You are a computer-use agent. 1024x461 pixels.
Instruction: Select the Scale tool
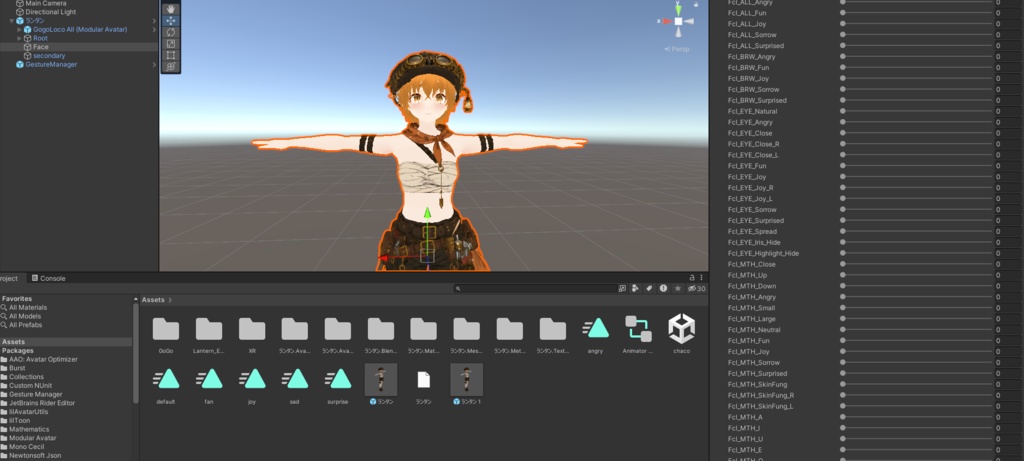[x=170, y=44]
